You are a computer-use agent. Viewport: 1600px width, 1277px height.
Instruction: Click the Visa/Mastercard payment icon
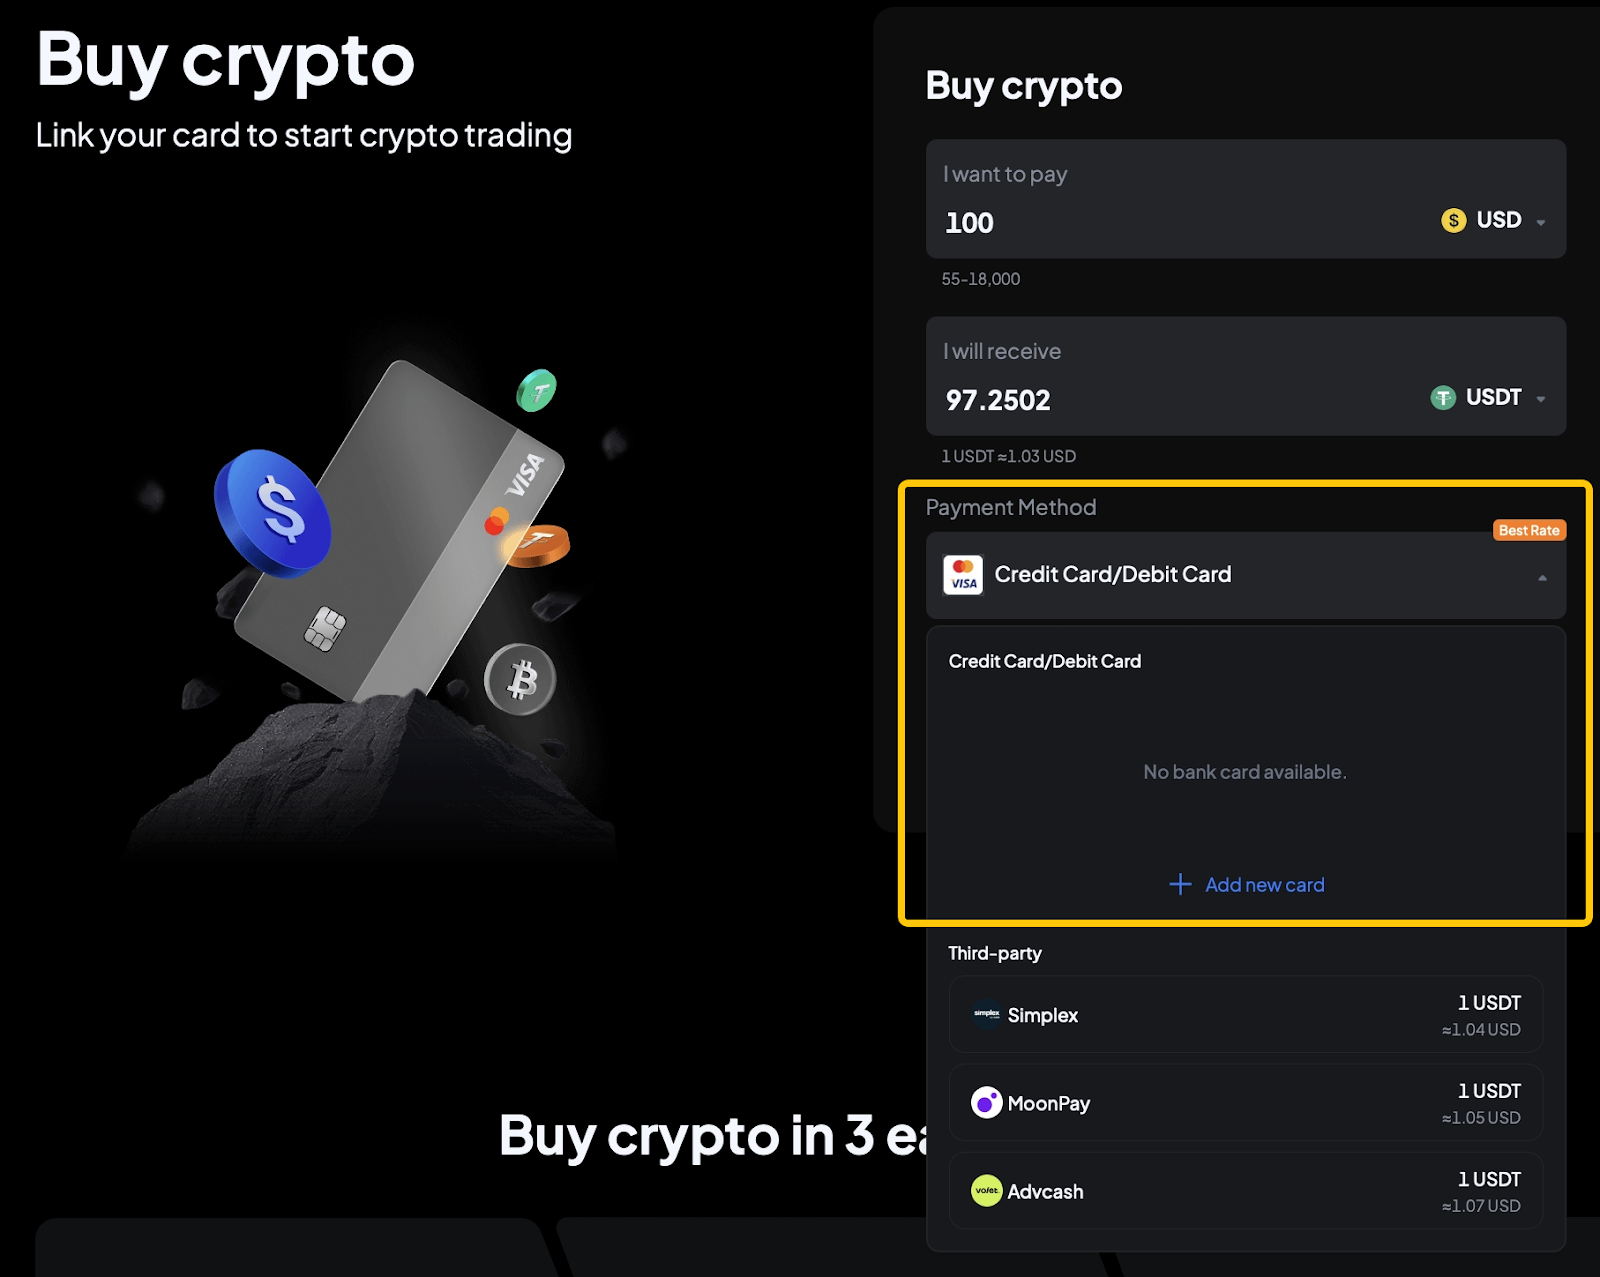963,575
